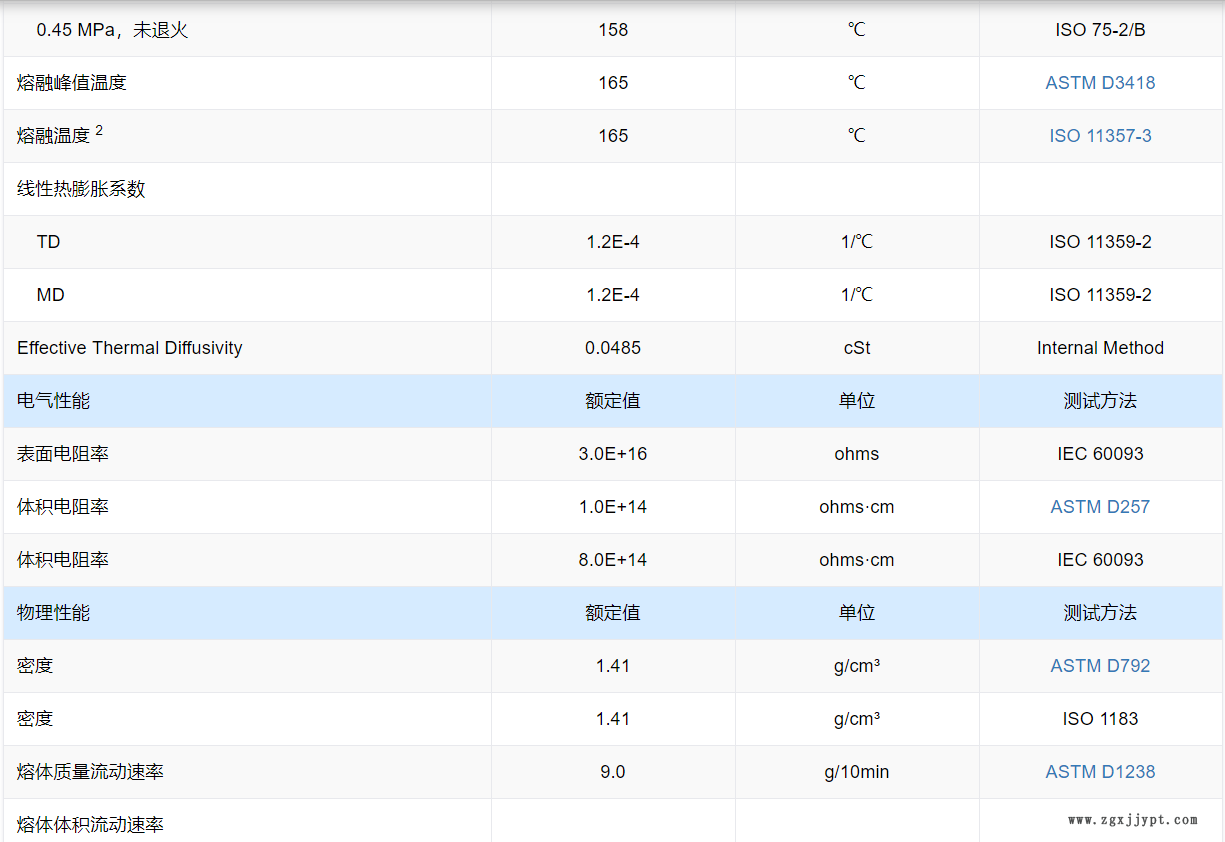The width and height of the screenshot is (1225, 842).
Task: Click the g/10min unit cell
Action: 857,772
